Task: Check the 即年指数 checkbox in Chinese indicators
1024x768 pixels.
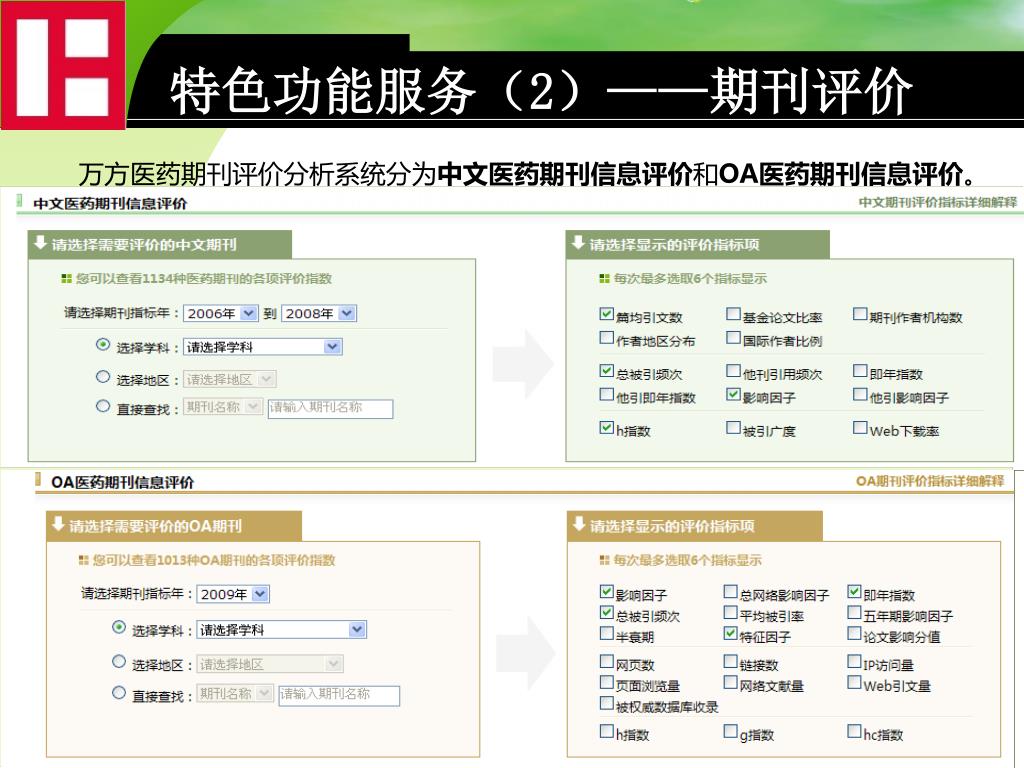Action: pyautogui.click(x=860, y=371)
